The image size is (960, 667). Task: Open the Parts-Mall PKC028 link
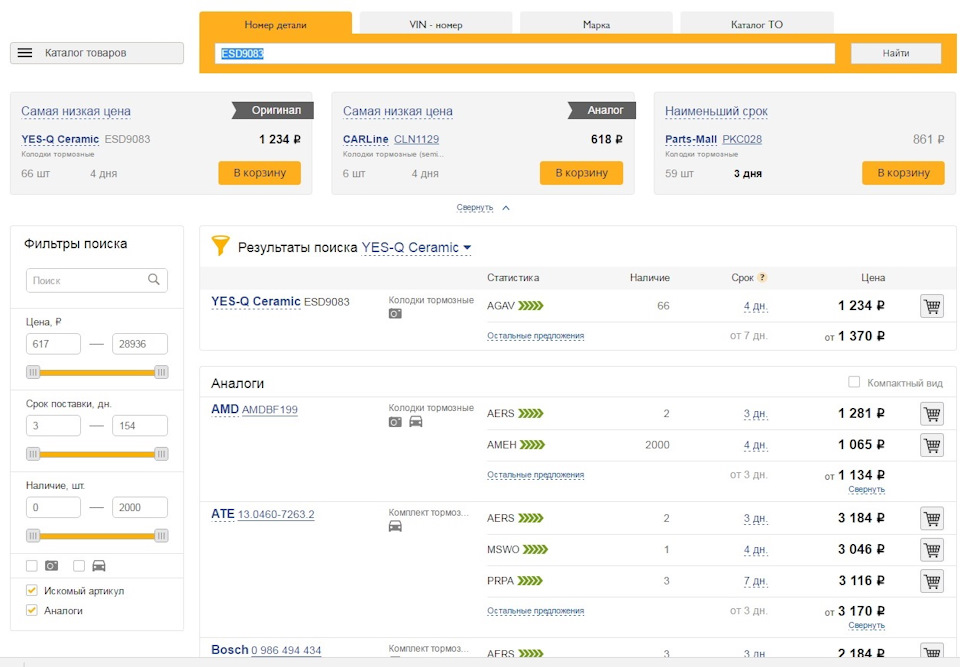point(742,140)
